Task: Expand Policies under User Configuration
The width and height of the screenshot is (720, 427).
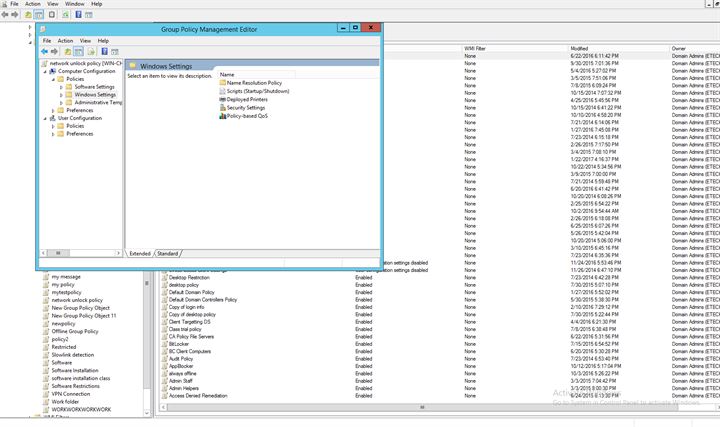Action: [54, 126]
